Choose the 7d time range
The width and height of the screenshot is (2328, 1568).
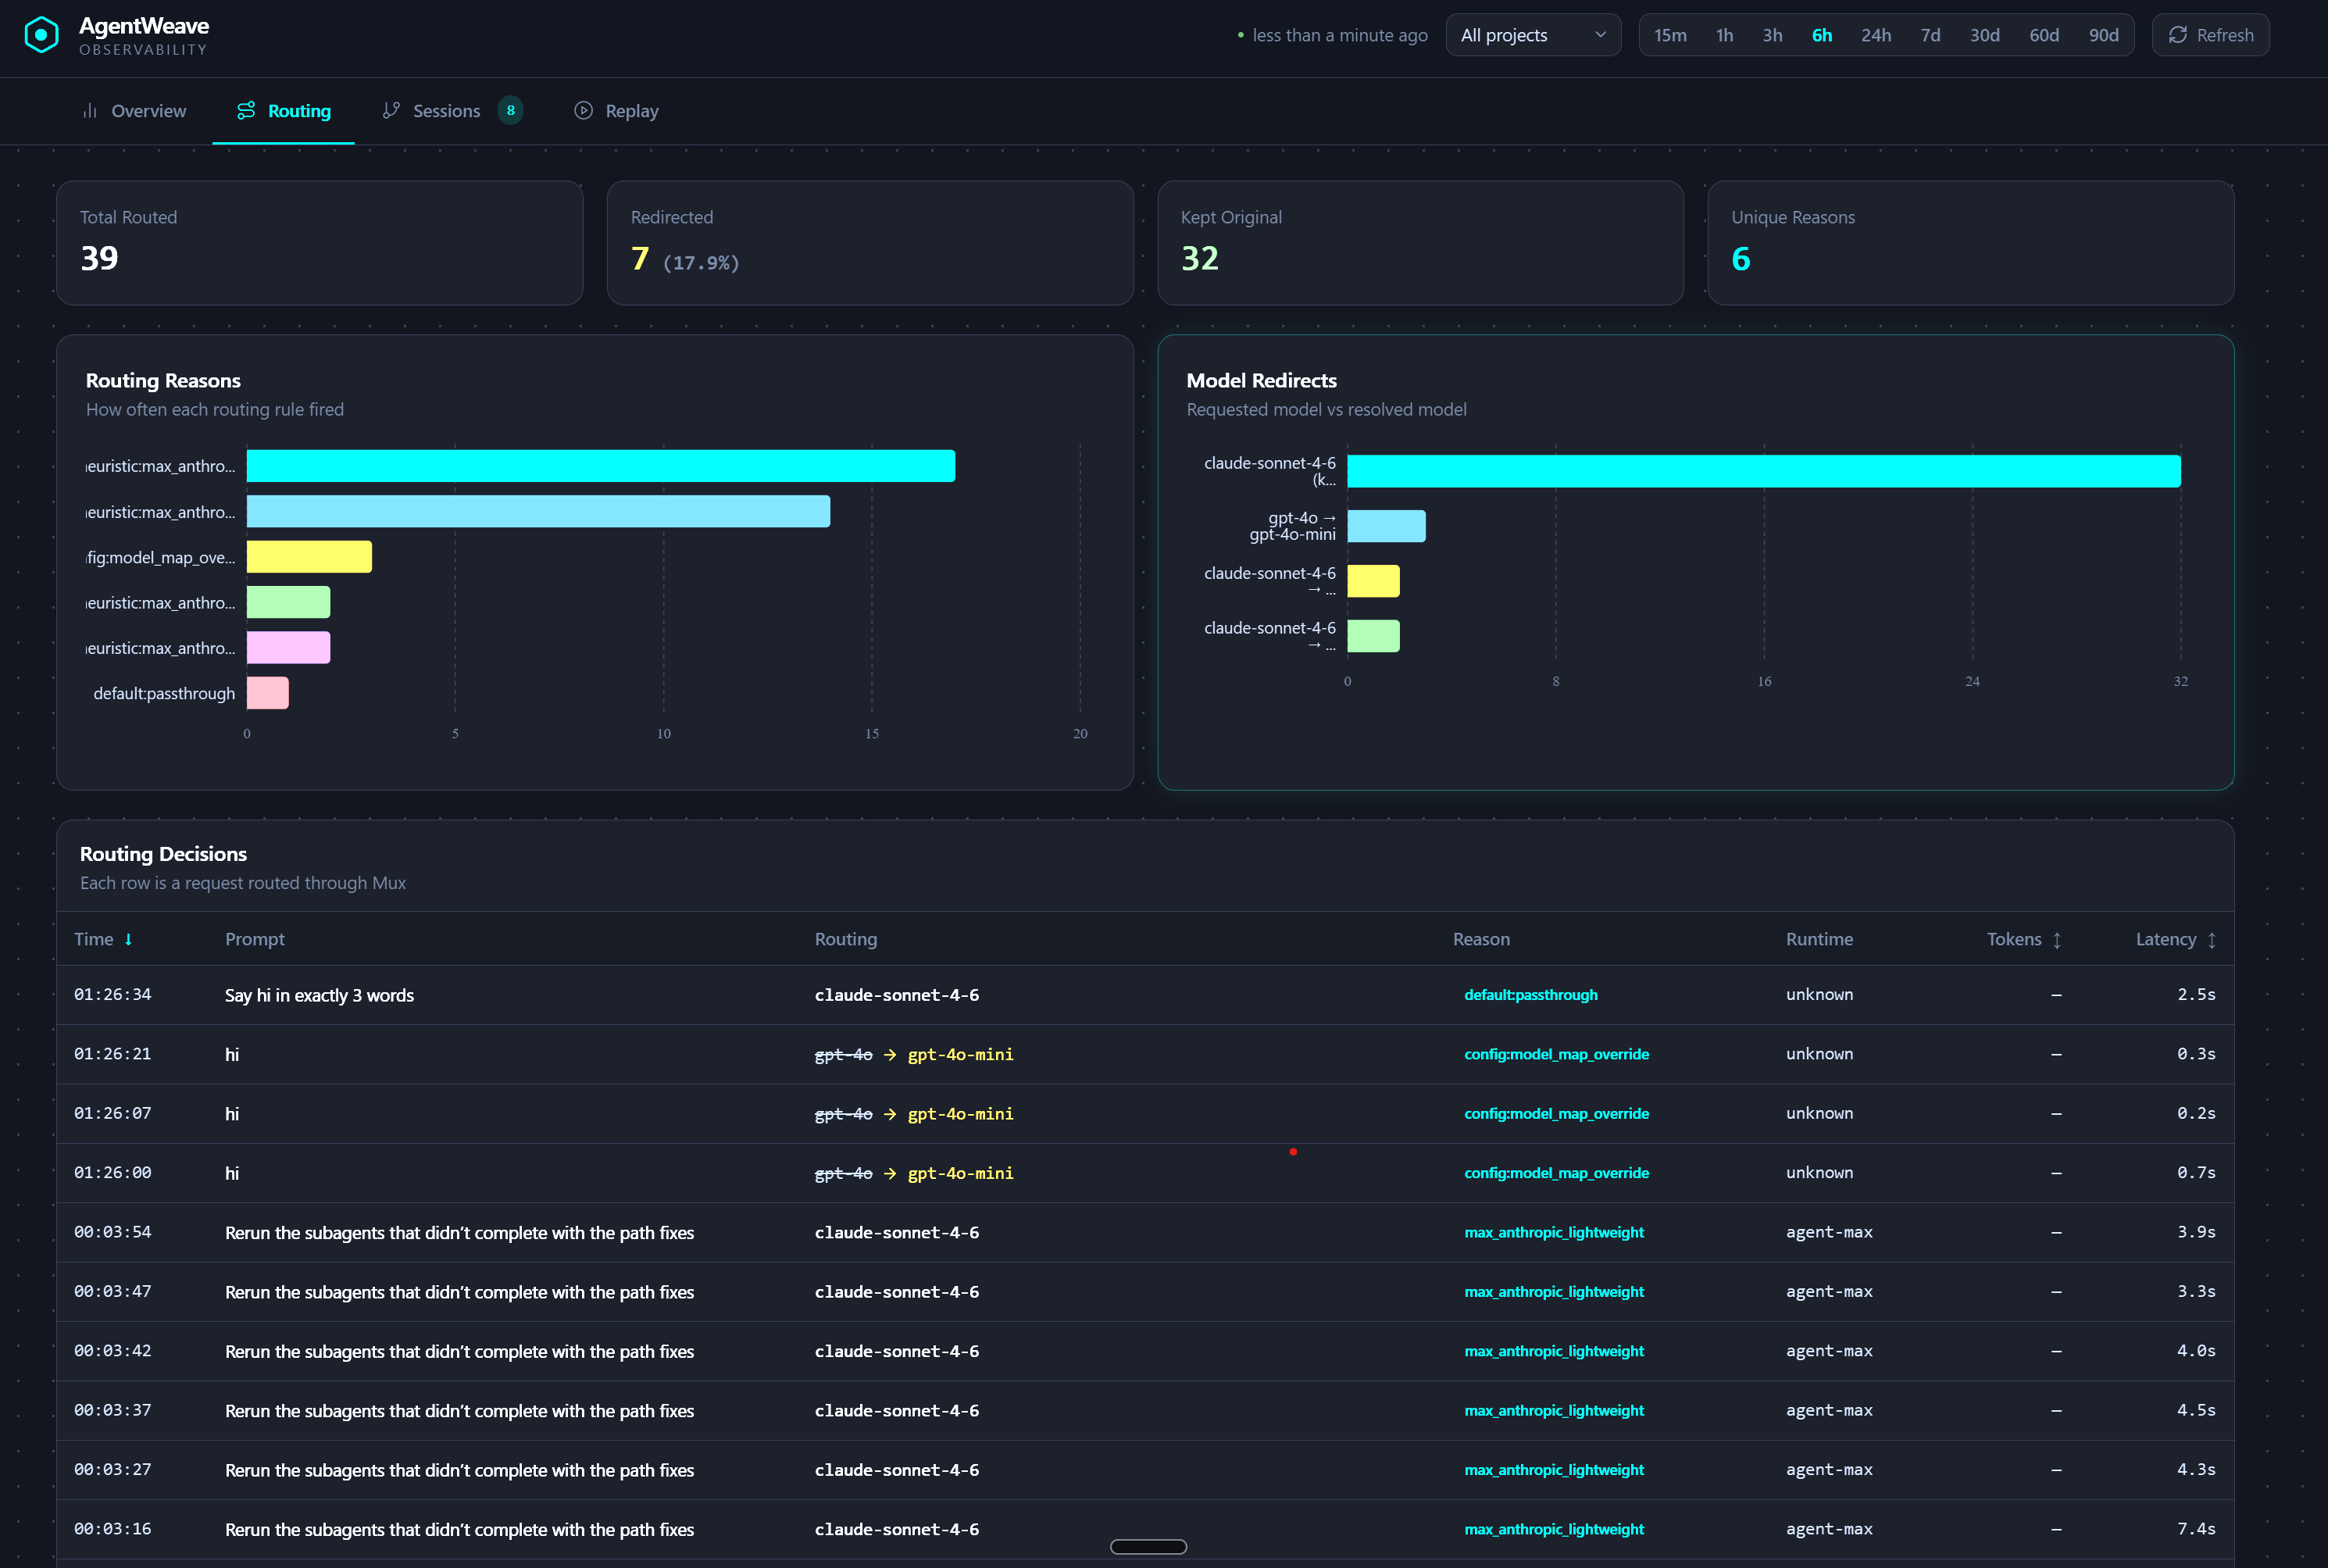[x=1930, y=35]
